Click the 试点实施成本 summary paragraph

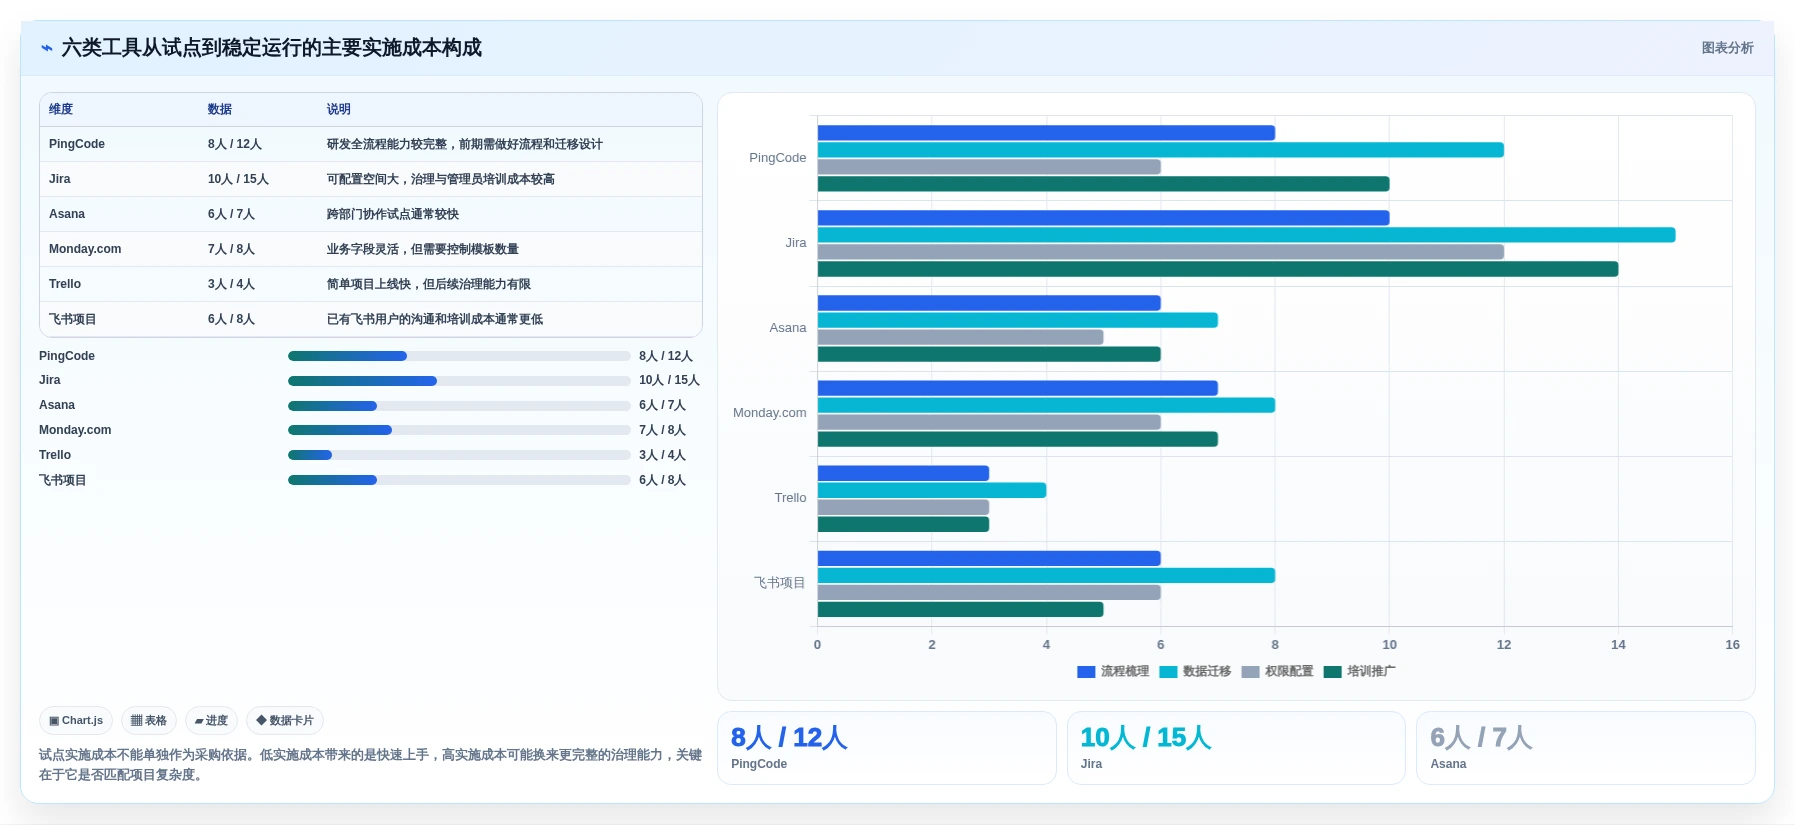(370, 765)
